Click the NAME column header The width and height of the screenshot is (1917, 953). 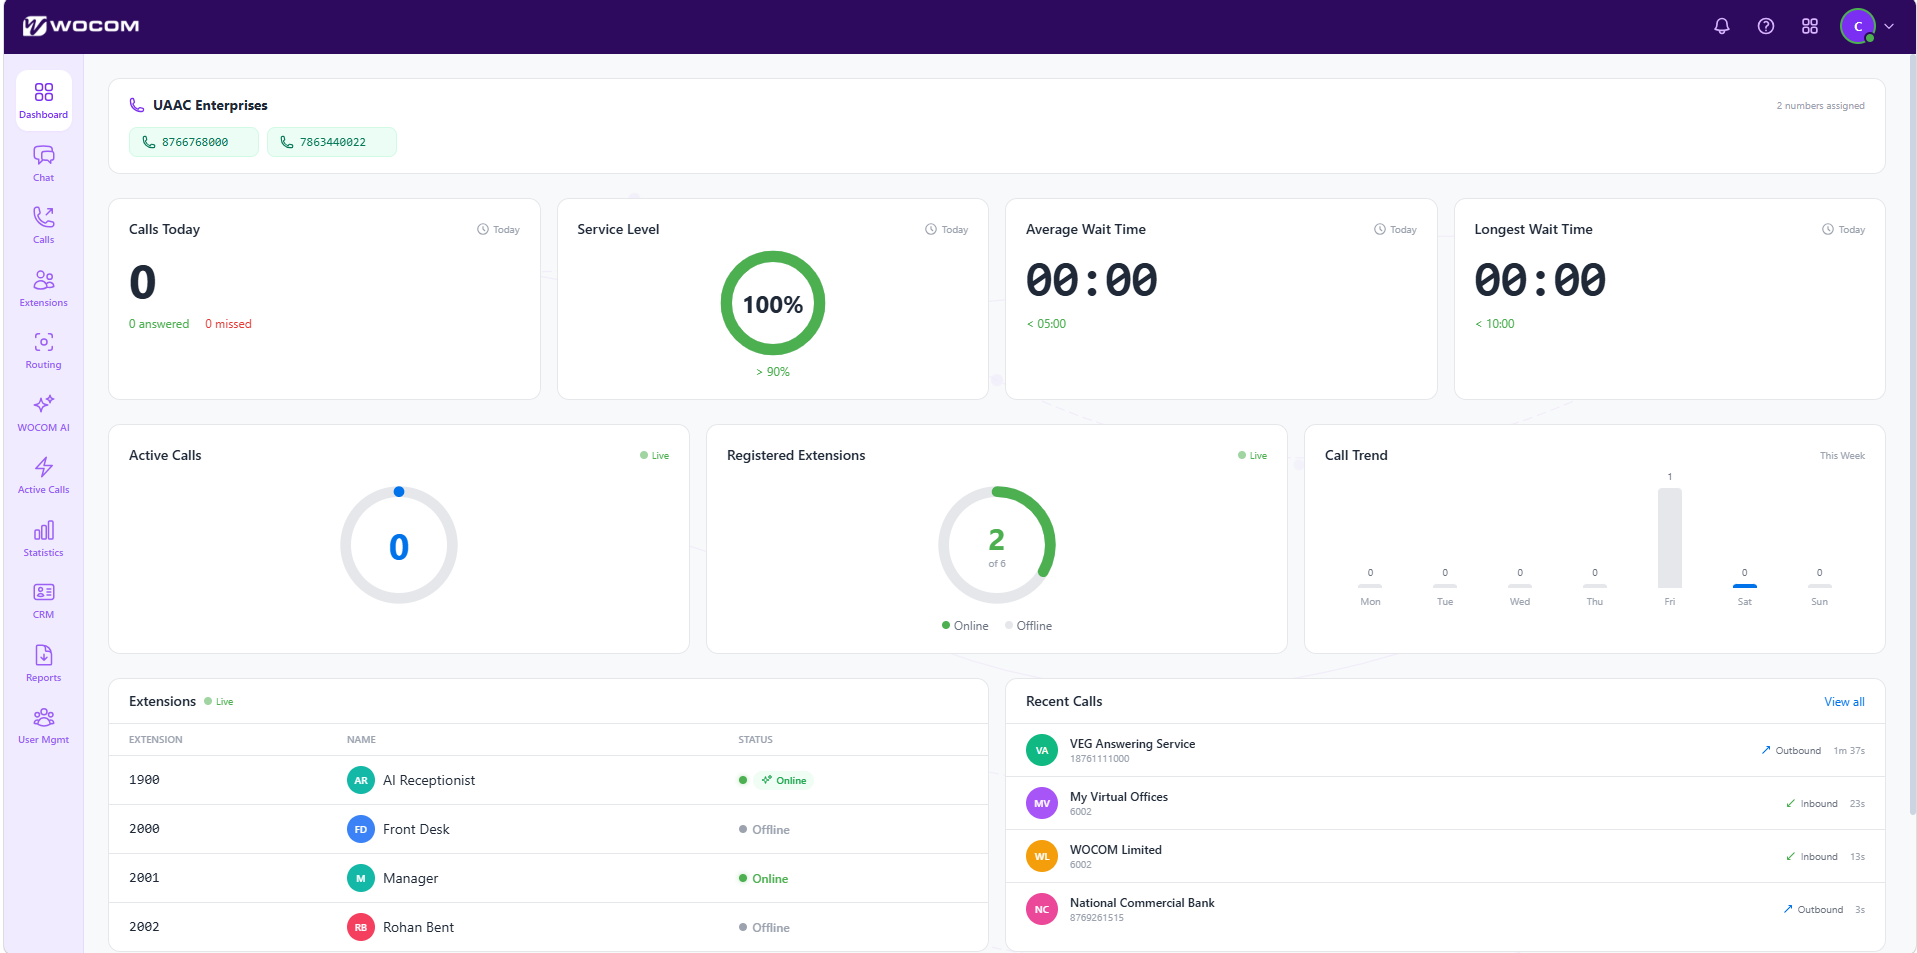tap(361, 740)
